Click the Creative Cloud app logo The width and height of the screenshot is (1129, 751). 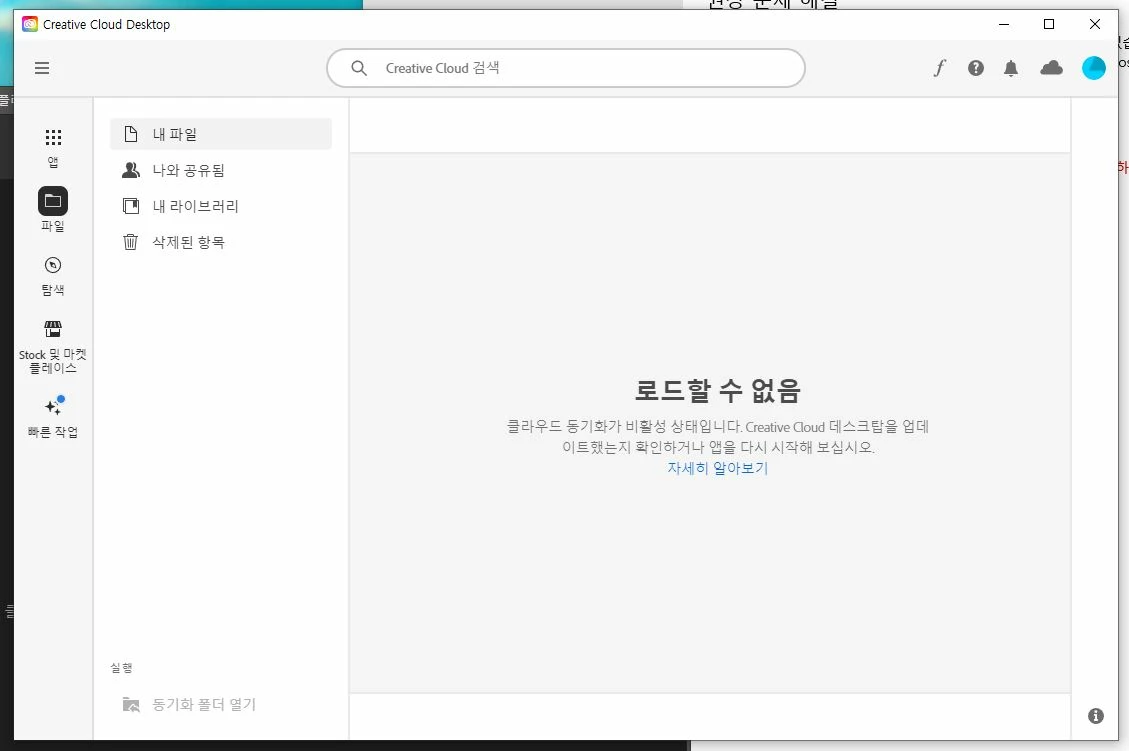point(30,24)
